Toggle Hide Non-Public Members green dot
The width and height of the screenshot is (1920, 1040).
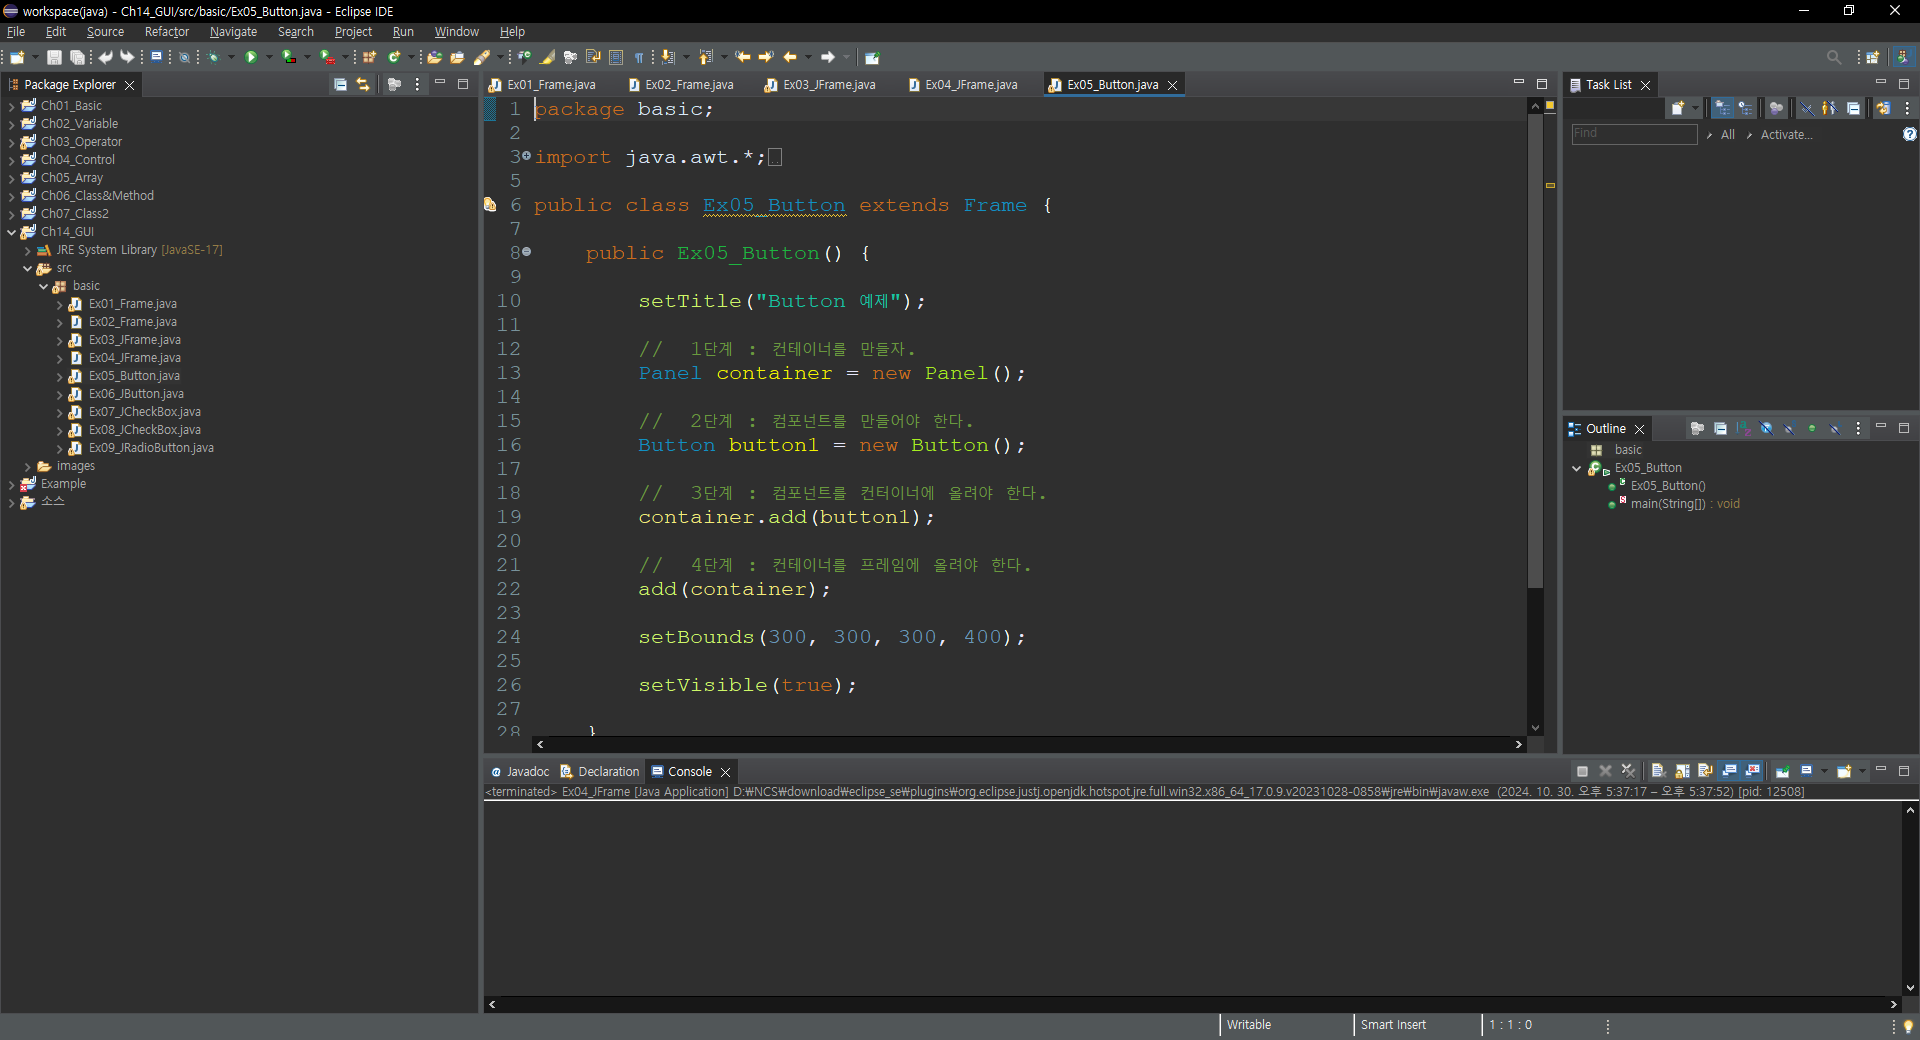pyautogui.click(x=1812, y=429)
